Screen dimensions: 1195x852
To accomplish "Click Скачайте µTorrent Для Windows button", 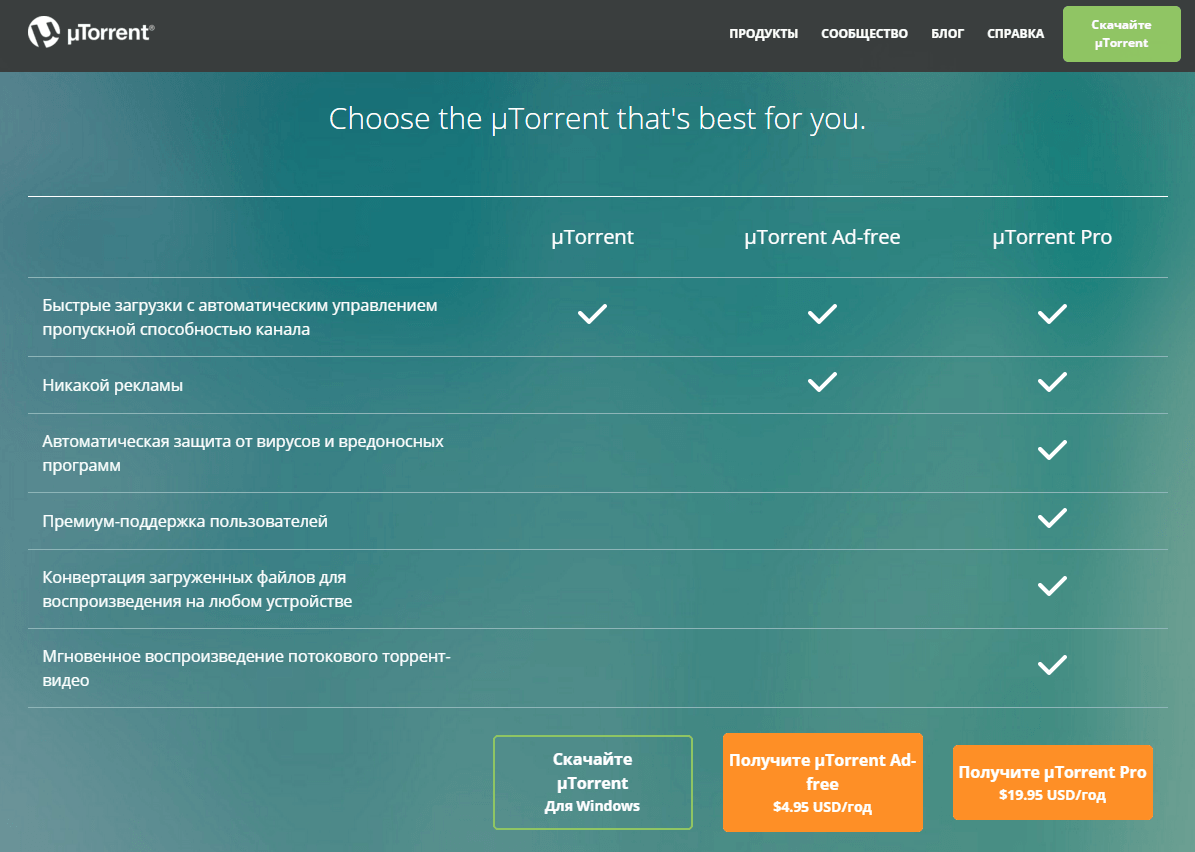I will point(592,782).
